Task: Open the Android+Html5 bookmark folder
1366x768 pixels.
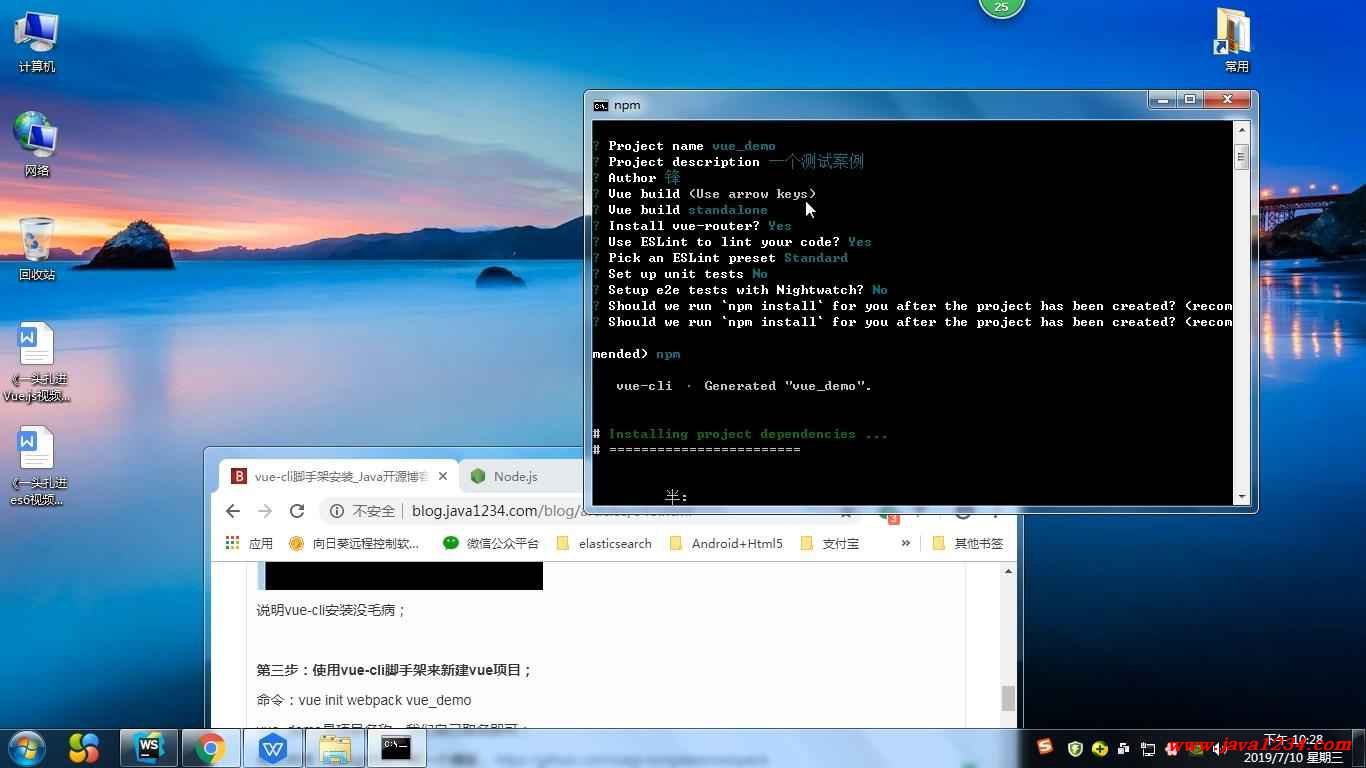Action: [x=726, y=543]
